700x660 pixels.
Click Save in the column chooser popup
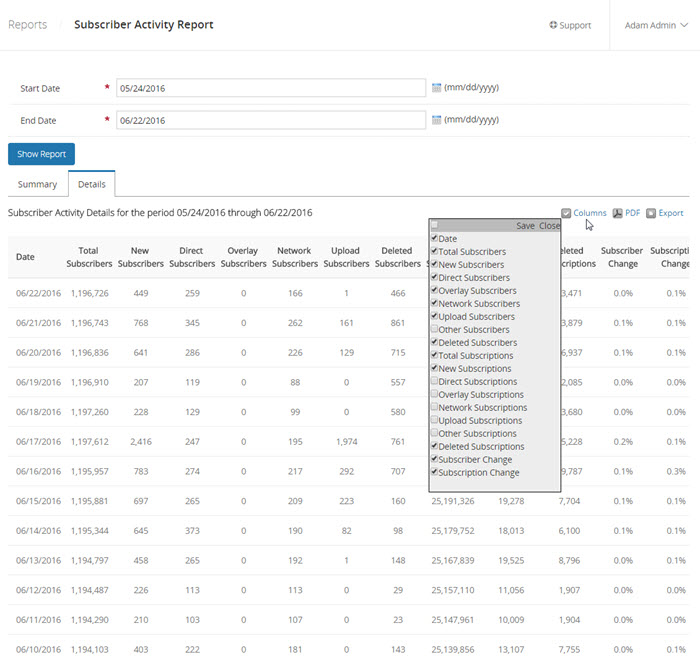point(525,226)
